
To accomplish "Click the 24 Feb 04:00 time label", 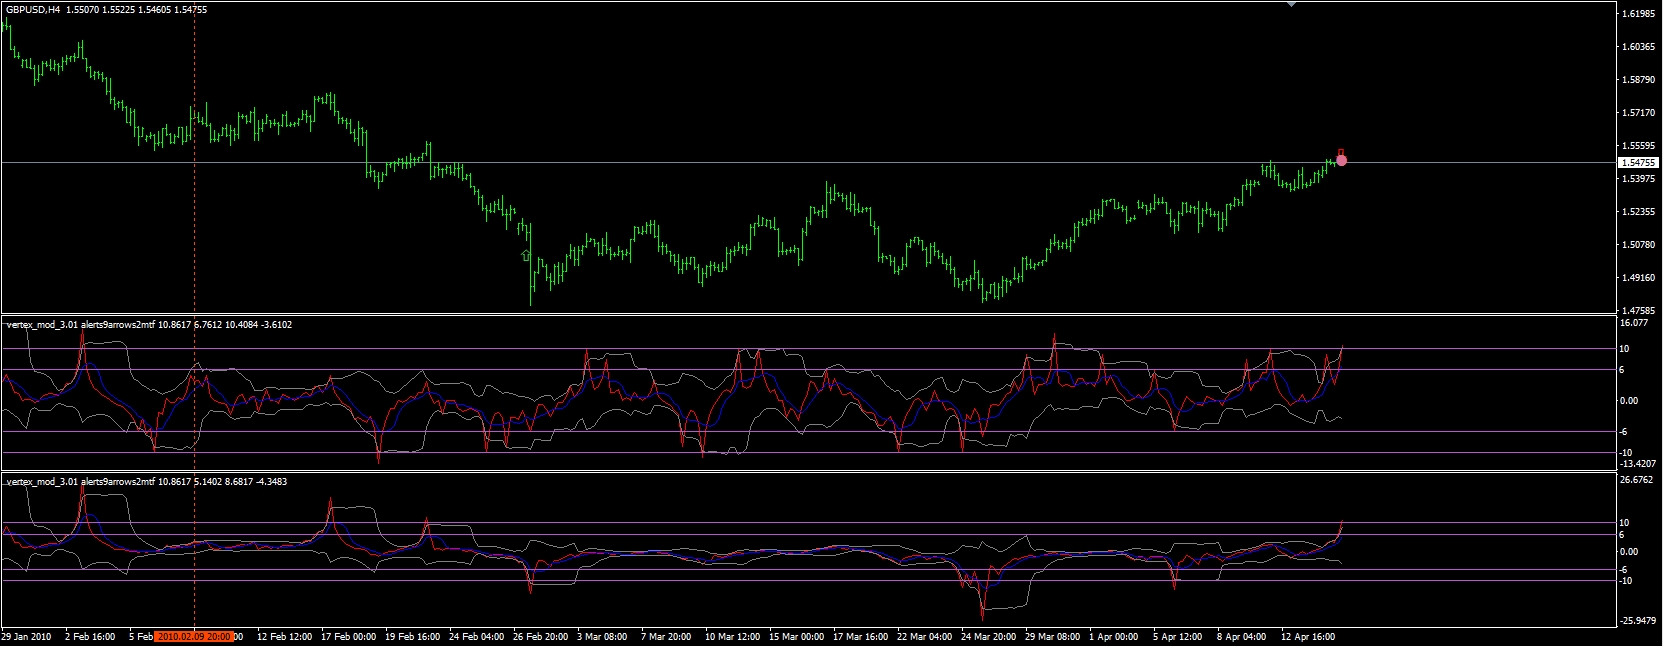I will point(477,636).
